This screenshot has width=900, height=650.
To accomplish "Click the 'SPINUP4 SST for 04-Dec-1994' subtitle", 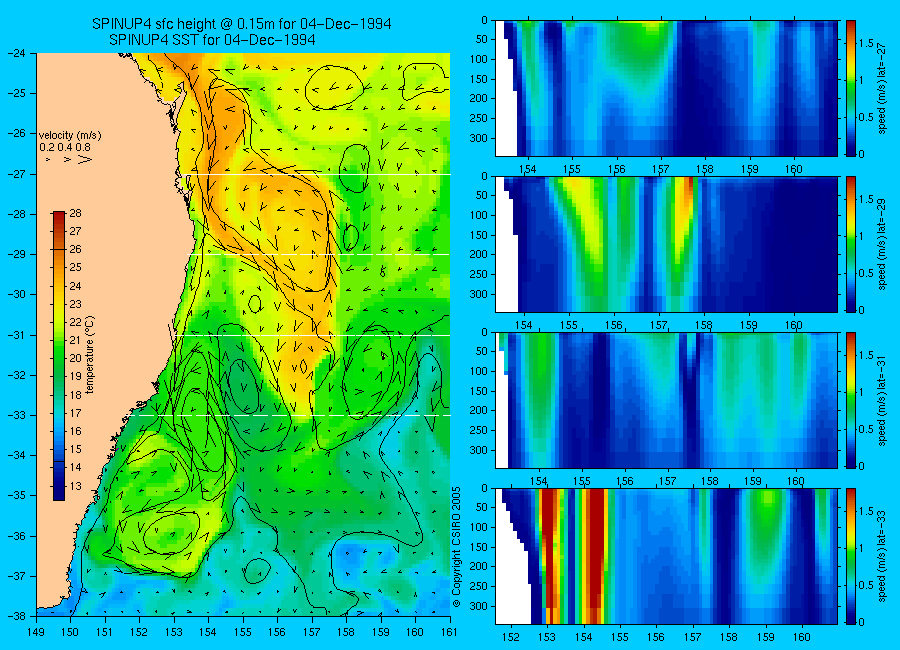I will pos(212,40).
